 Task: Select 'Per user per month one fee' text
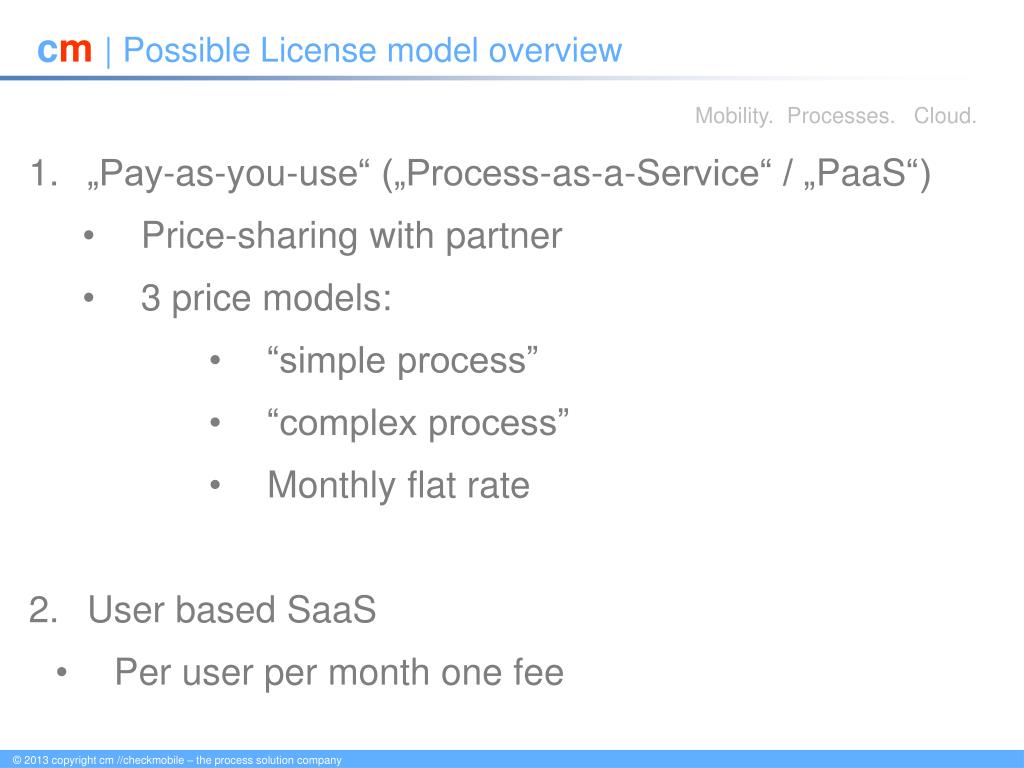tap(339, 673)
